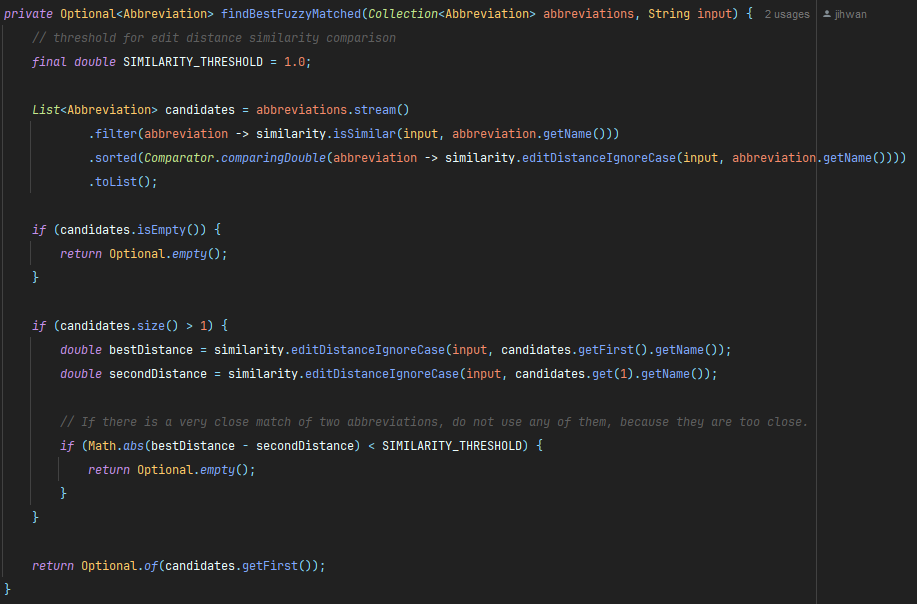This screenshot has height=604, width=917.
Task: Click the 'String' parameter type
Action: [669, 13]
